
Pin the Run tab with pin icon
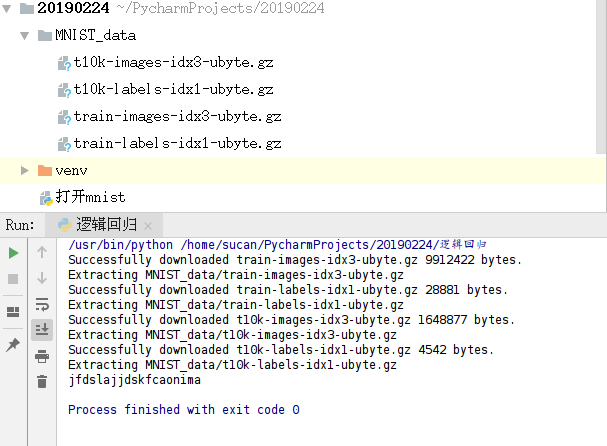coord(13,344)
